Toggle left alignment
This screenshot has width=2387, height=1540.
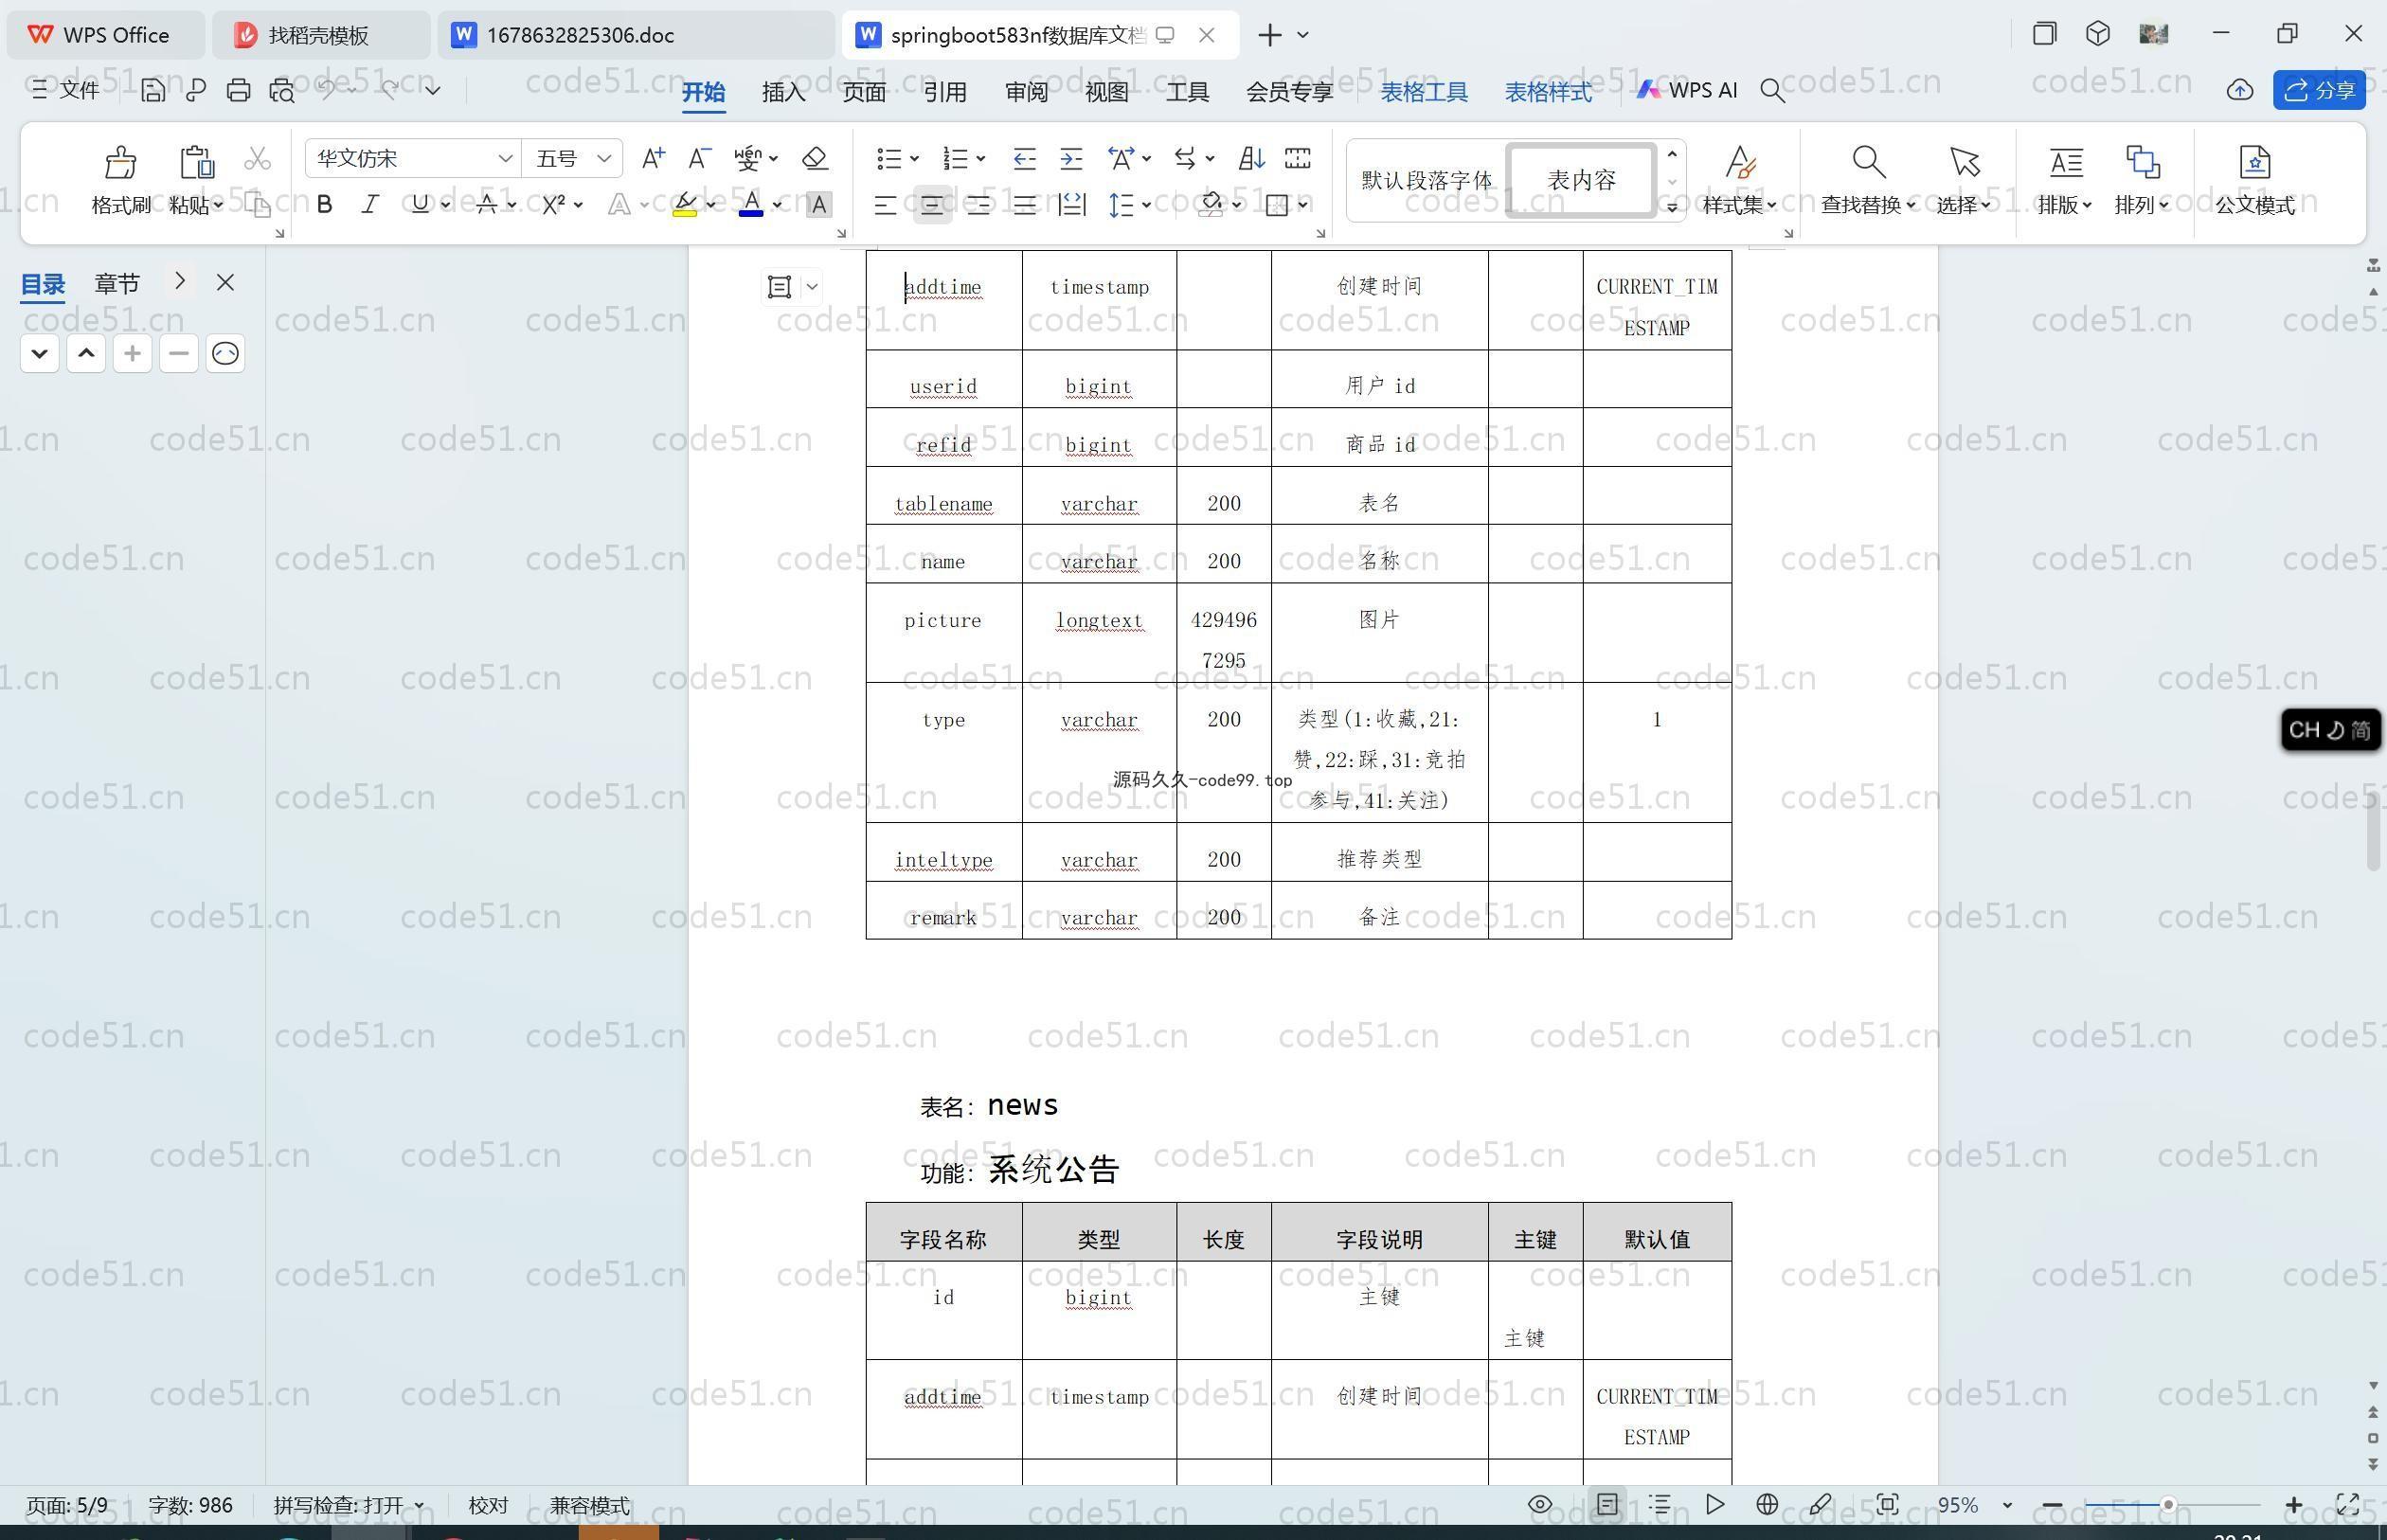(x=885, y=205)
